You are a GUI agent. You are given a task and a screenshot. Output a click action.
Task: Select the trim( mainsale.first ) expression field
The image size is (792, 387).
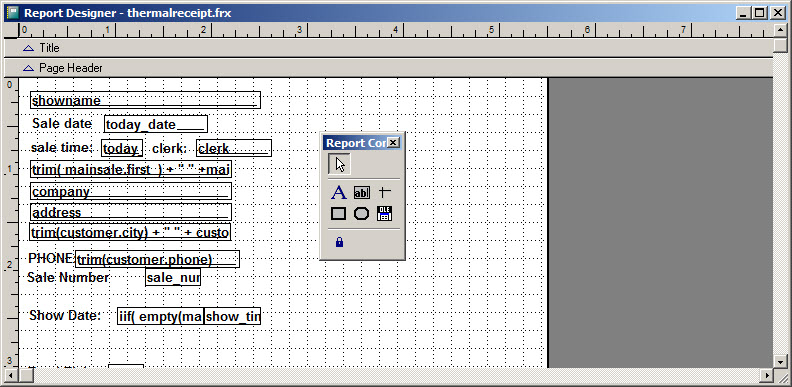[131, 169]
